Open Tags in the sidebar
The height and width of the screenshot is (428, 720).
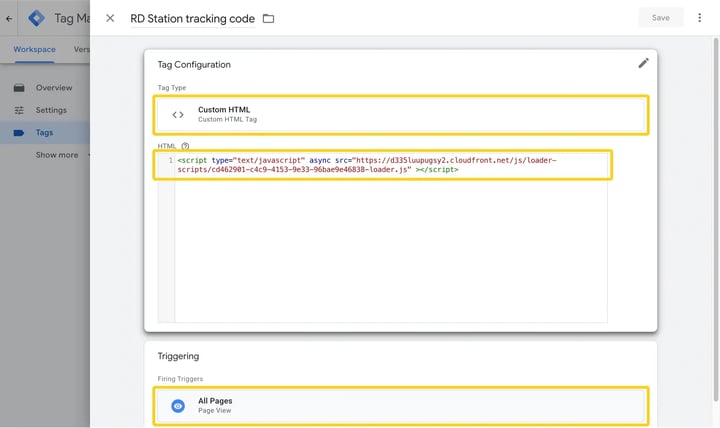click(45, 133)
